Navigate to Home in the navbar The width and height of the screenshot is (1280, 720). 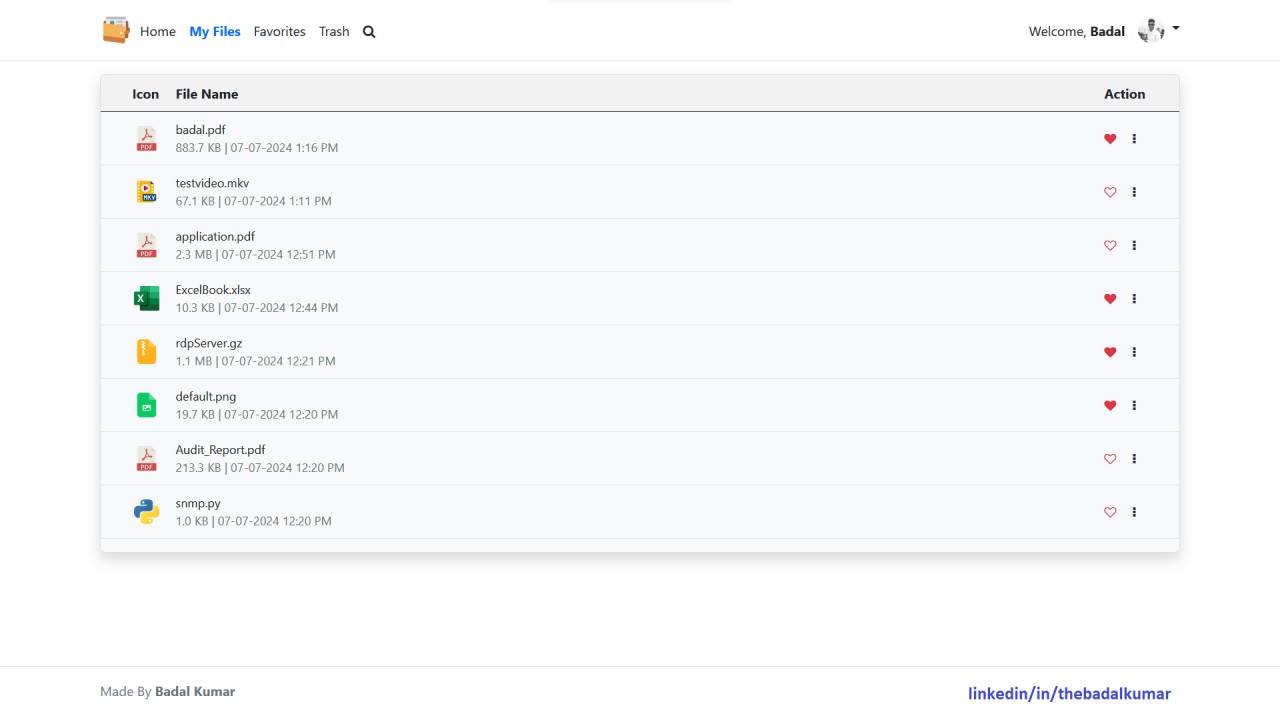[158, 32]
